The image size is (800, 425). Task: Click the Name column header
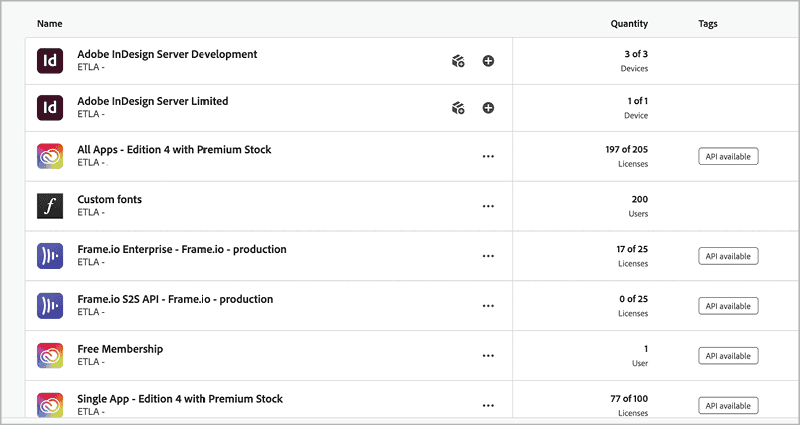click(49, 23)
